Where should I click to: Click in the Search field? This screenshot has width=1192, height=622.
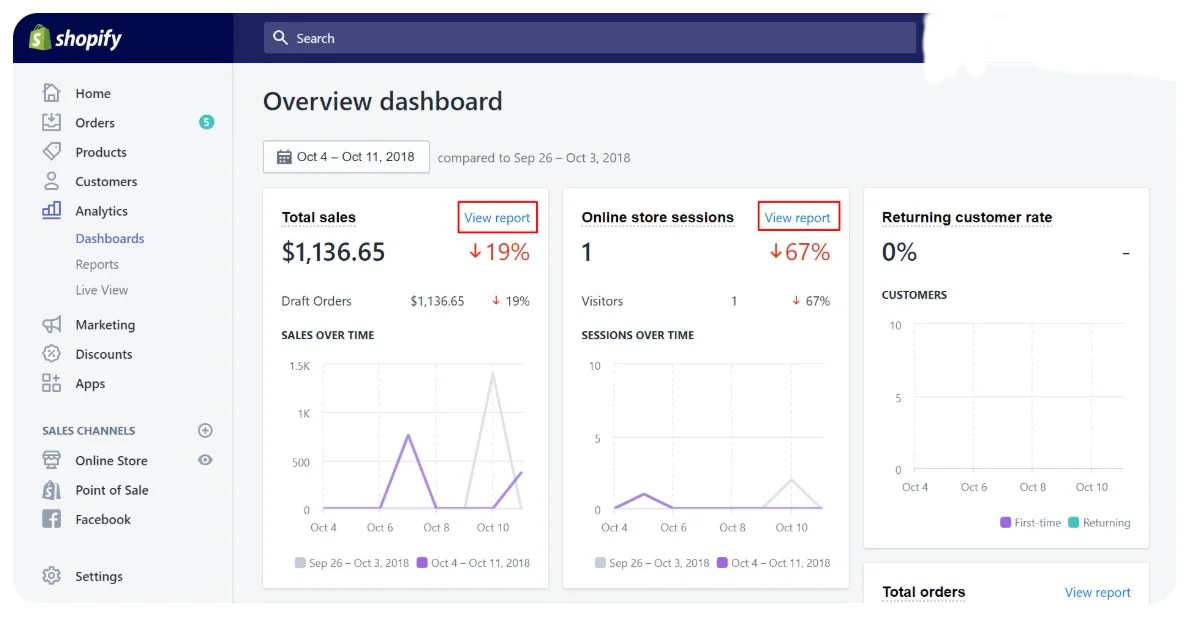[x=590, y=38]
